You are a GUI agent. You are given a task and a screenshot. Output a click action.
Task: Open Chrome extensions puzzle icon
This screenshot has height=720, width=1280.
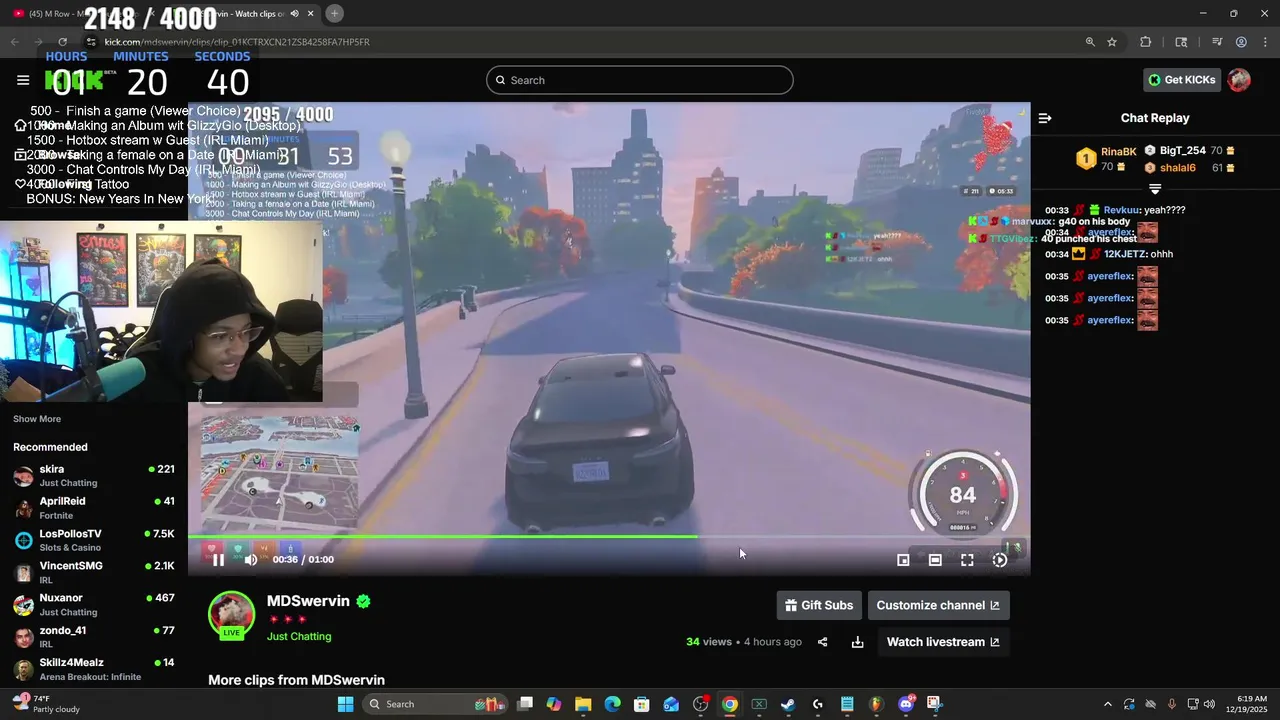1146,42
